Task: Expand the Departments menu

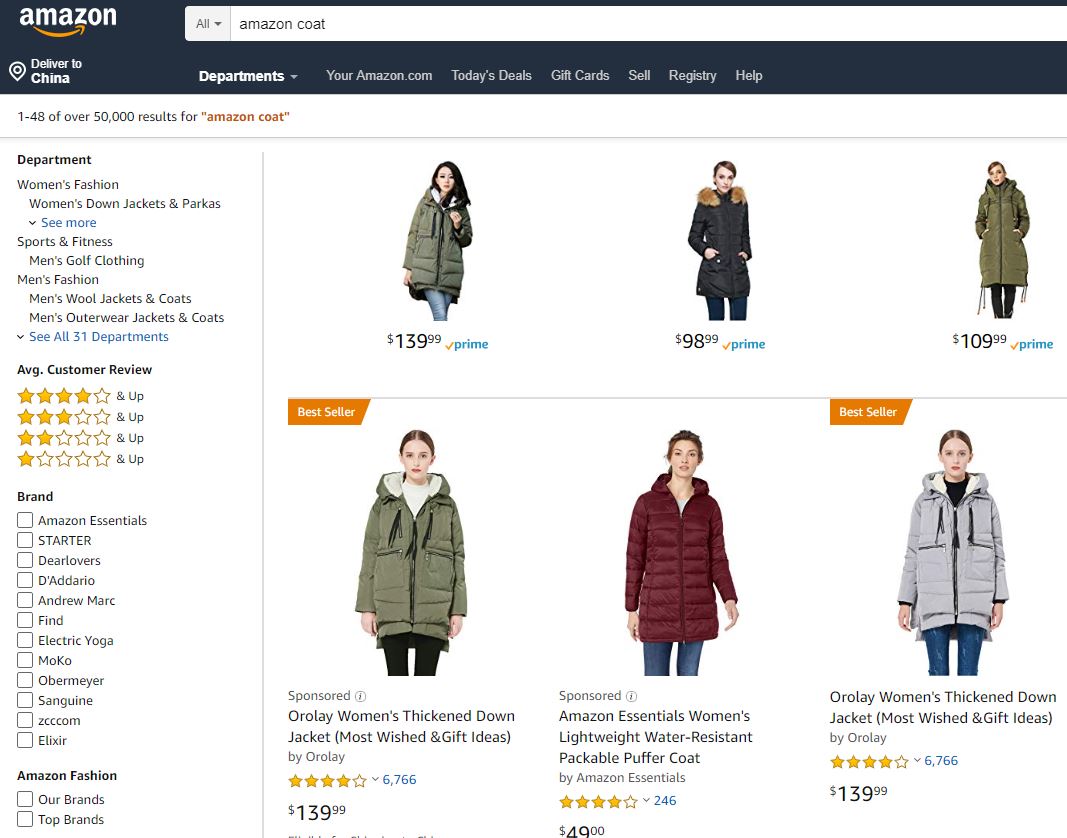Action: point(248,76)
